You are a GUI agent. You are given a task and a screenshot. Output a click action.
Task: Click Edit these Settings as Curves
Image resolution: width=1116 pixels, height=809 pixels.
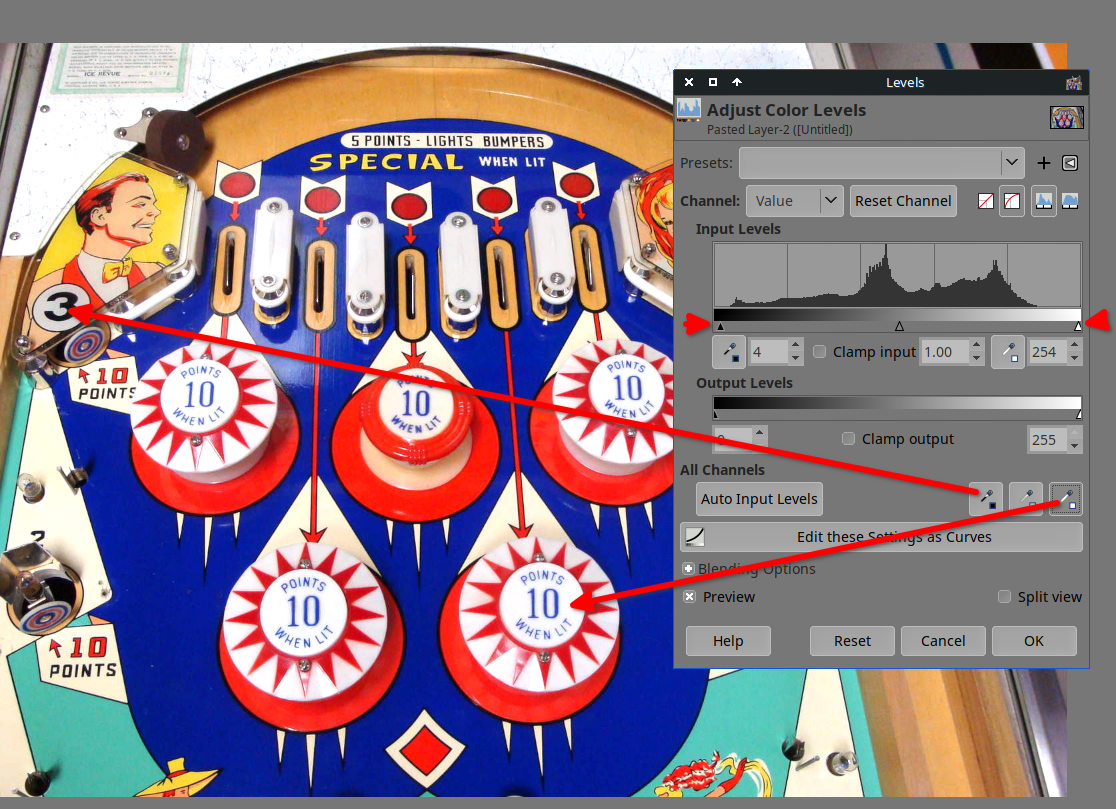coord(881,537)
